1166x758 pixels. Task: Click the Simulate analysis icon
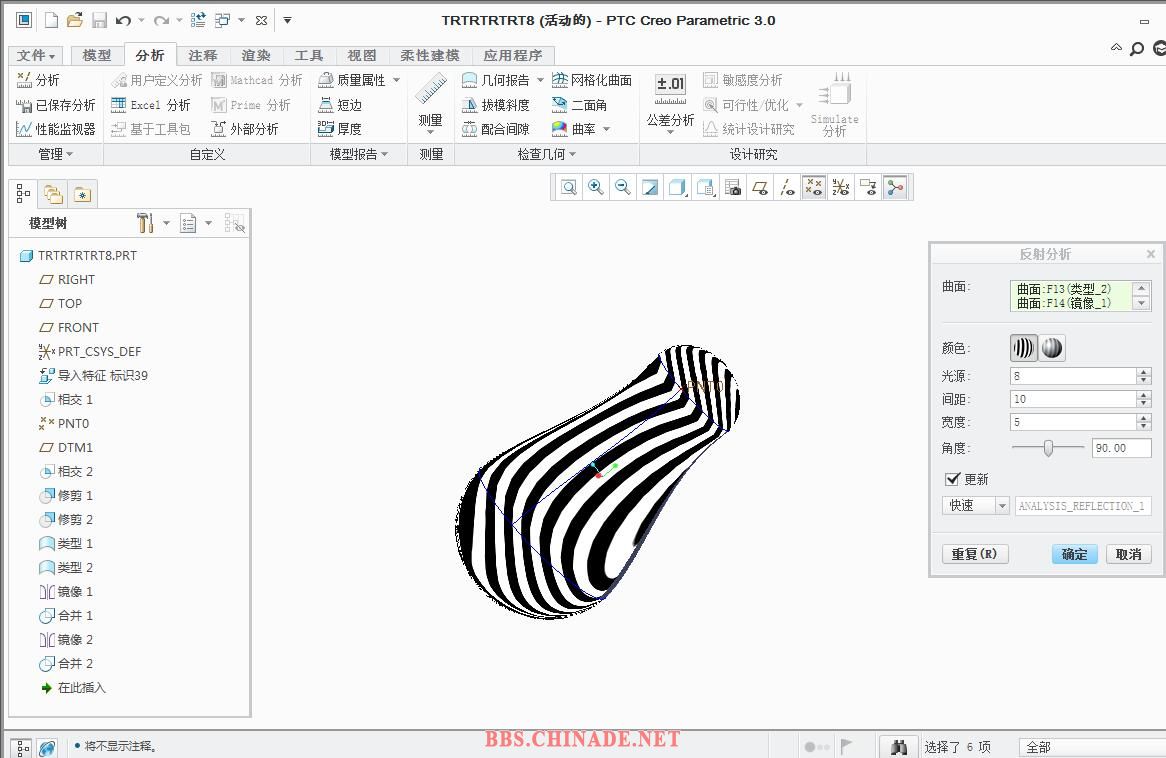[x=834, y=104]
